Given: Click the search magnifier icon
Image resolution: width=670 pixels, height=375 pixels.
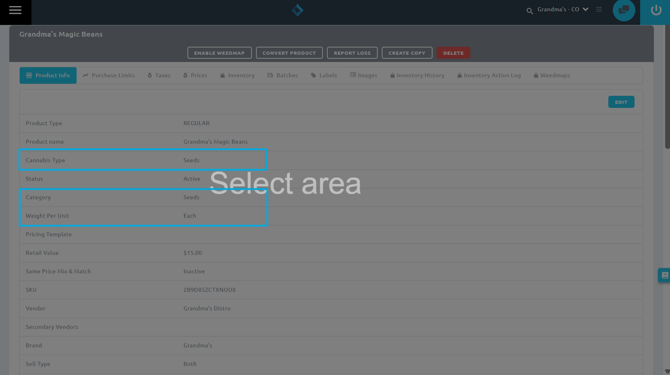Looking at the screenshot, I should (x=529, y=11).
